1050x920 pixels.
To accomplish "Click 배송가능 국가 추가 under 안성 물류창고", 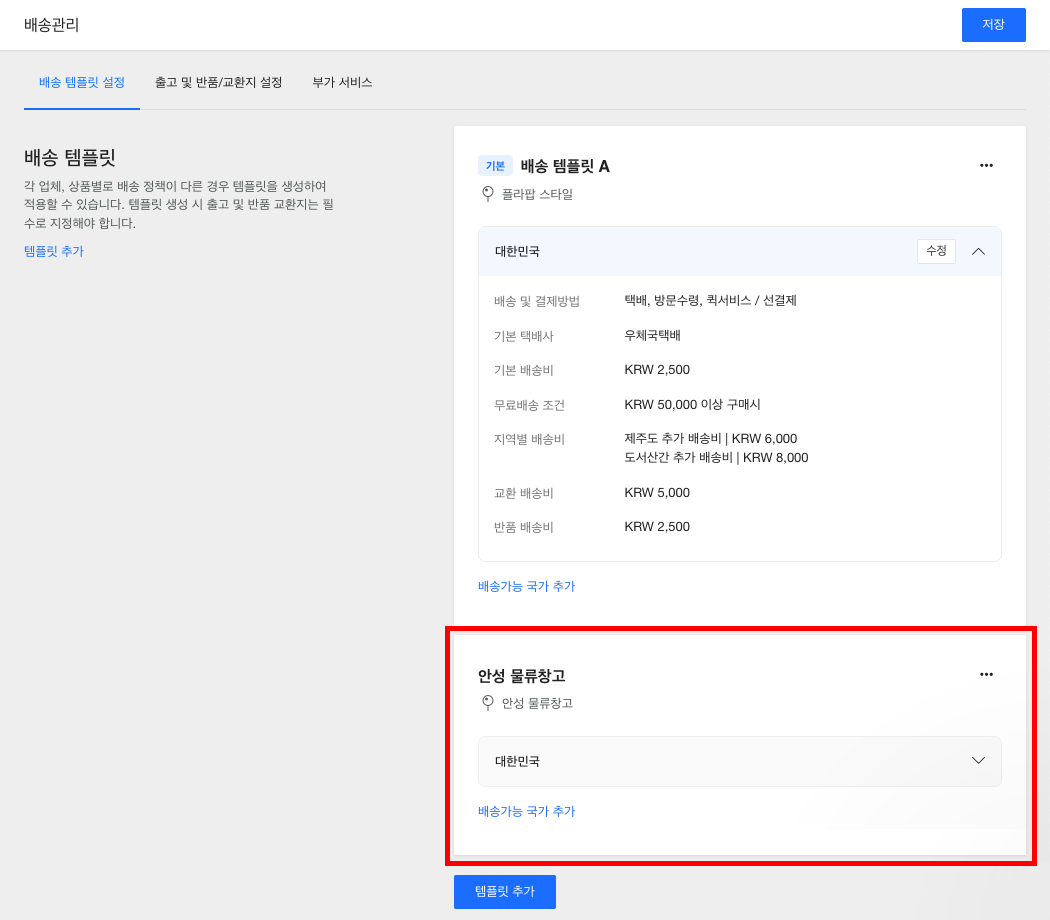I will click(526, 811).
